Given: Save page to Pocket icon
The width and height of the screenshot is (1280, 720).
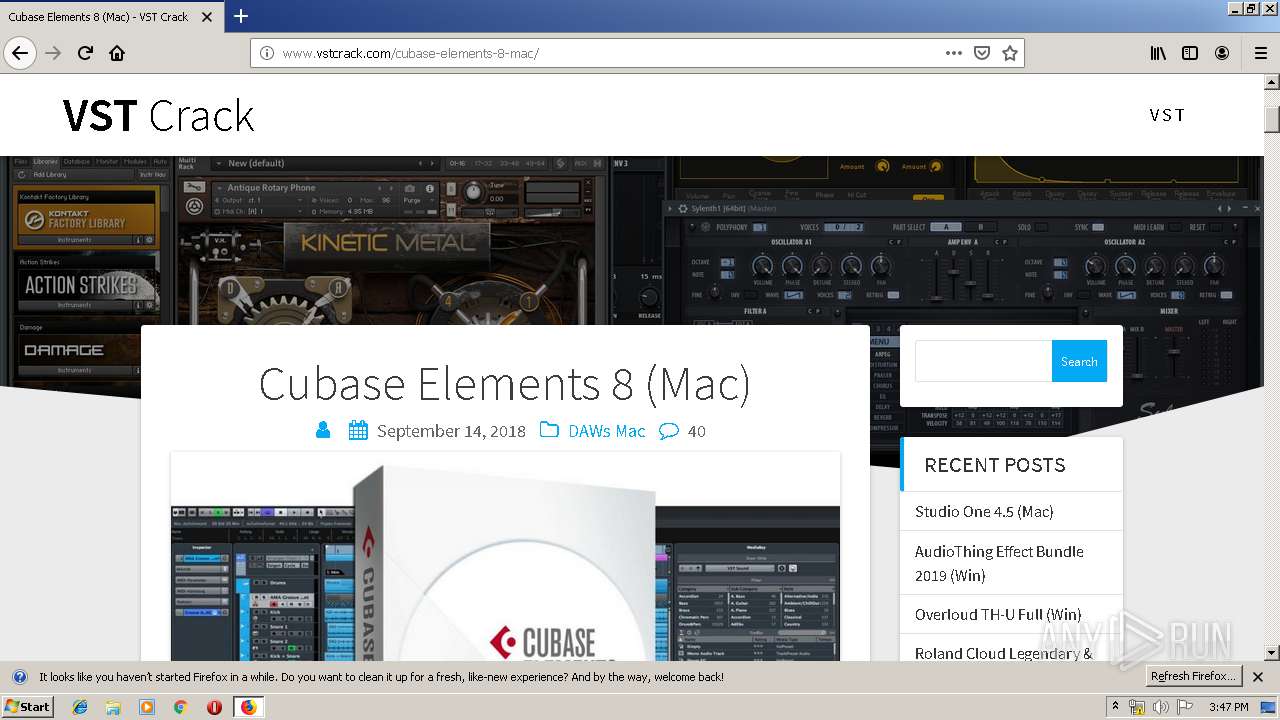Looking at the screenshot, I should tap(982, 53).
